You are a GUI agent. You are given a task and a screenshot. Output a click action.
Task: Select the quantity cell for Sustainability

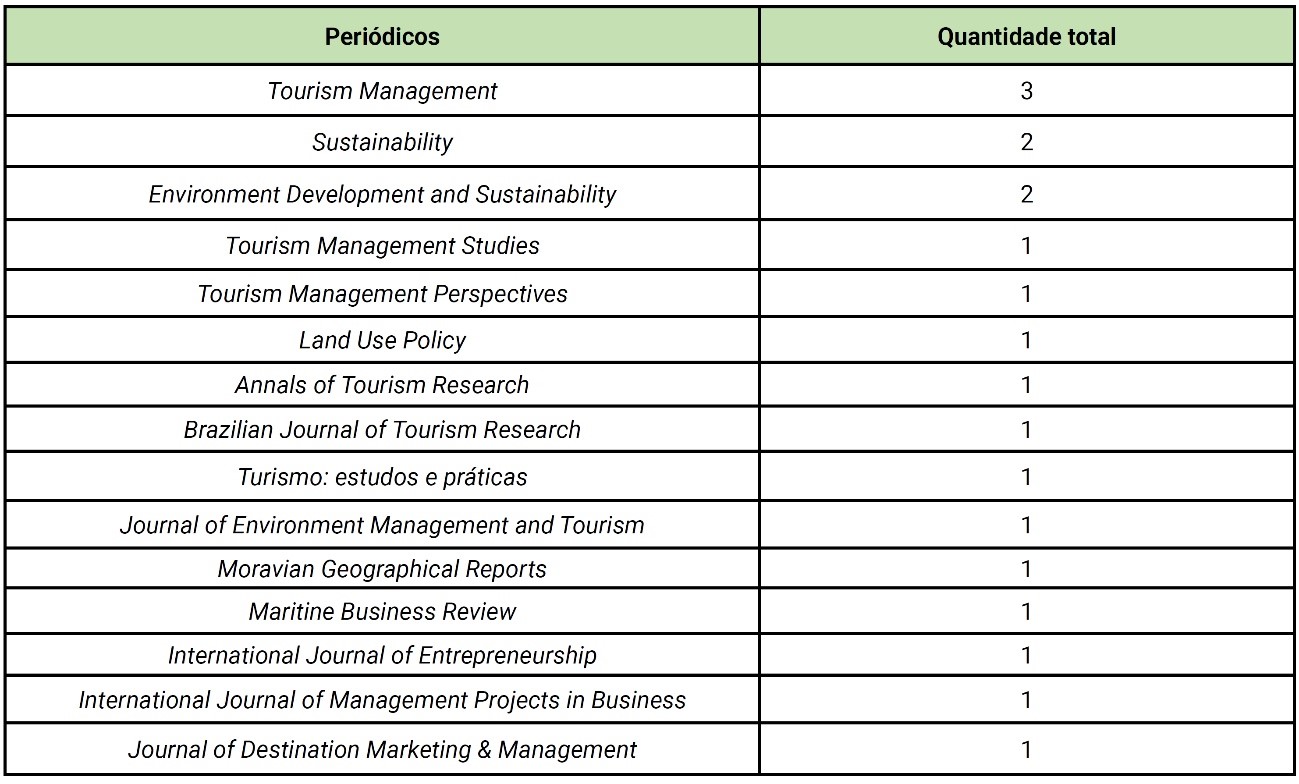point(1026,142)
